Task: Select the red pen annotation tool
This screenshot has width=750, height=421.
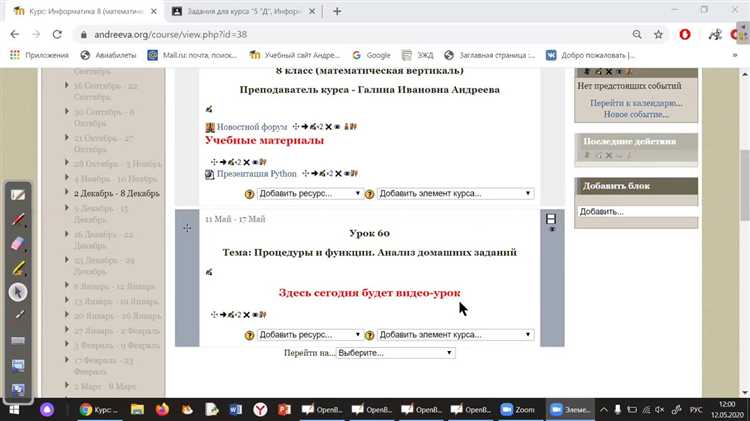Action: [18, 219]
